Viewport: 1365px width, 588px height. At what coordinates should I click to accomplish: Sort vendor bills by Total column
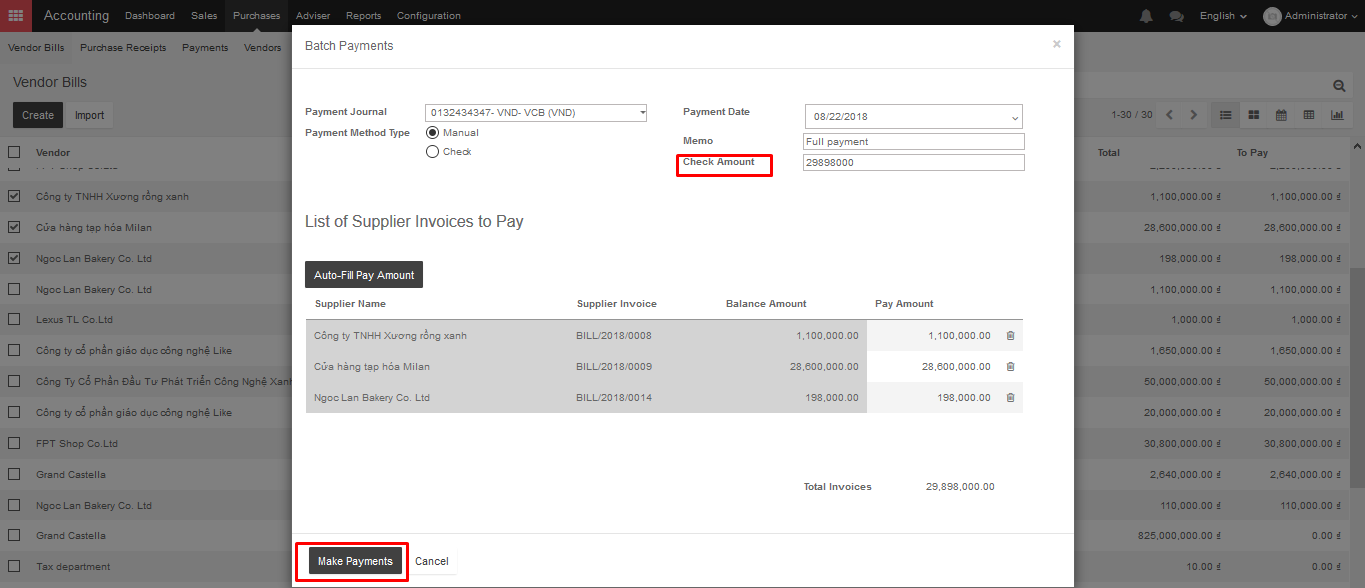click(x=1108, y=153)
